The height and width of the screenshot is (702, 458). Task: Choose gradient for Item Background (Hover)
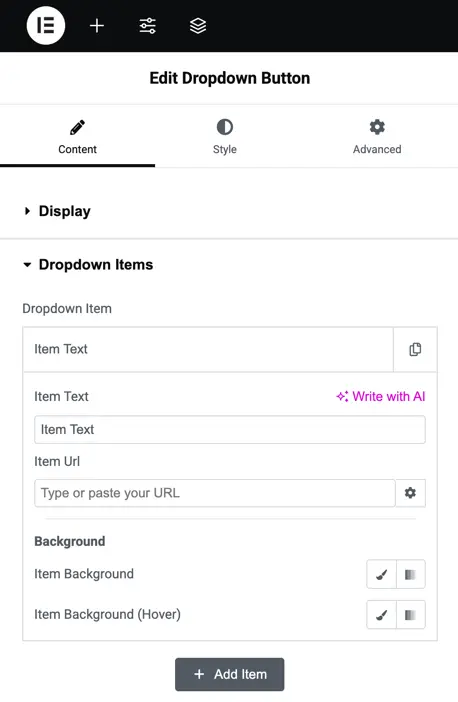tap(411, 615)
